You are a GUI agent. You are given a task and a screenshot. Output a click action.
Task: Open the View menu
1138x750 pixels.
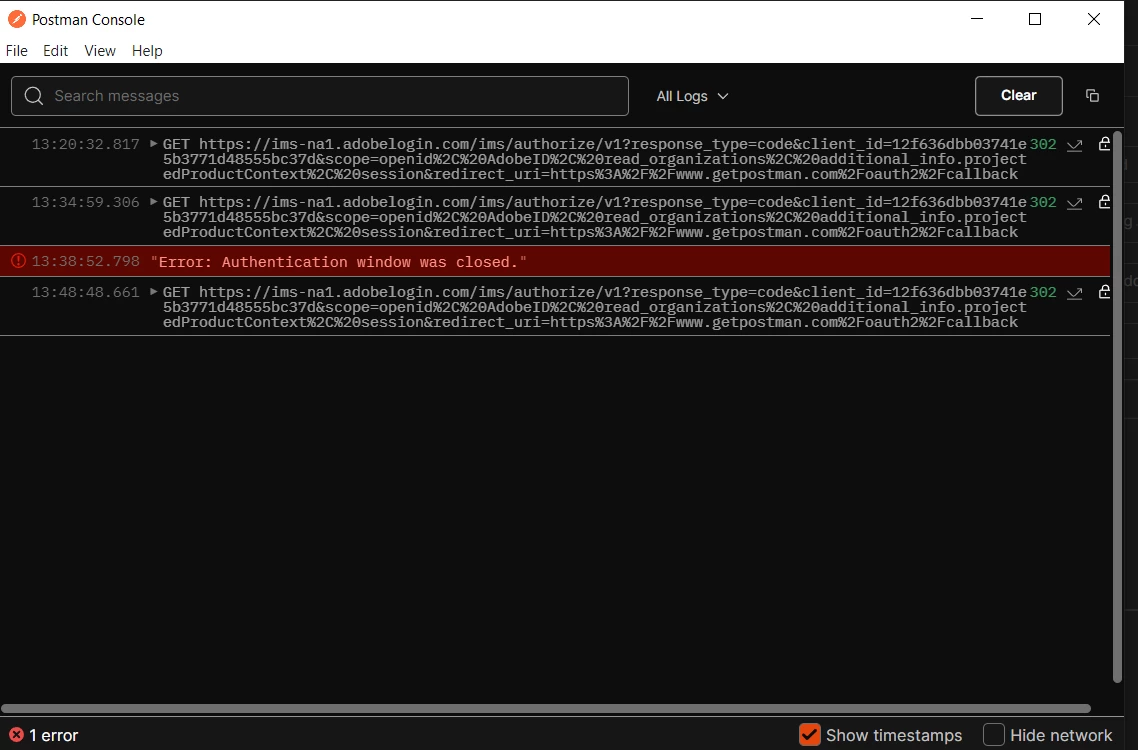pos(99,51)
